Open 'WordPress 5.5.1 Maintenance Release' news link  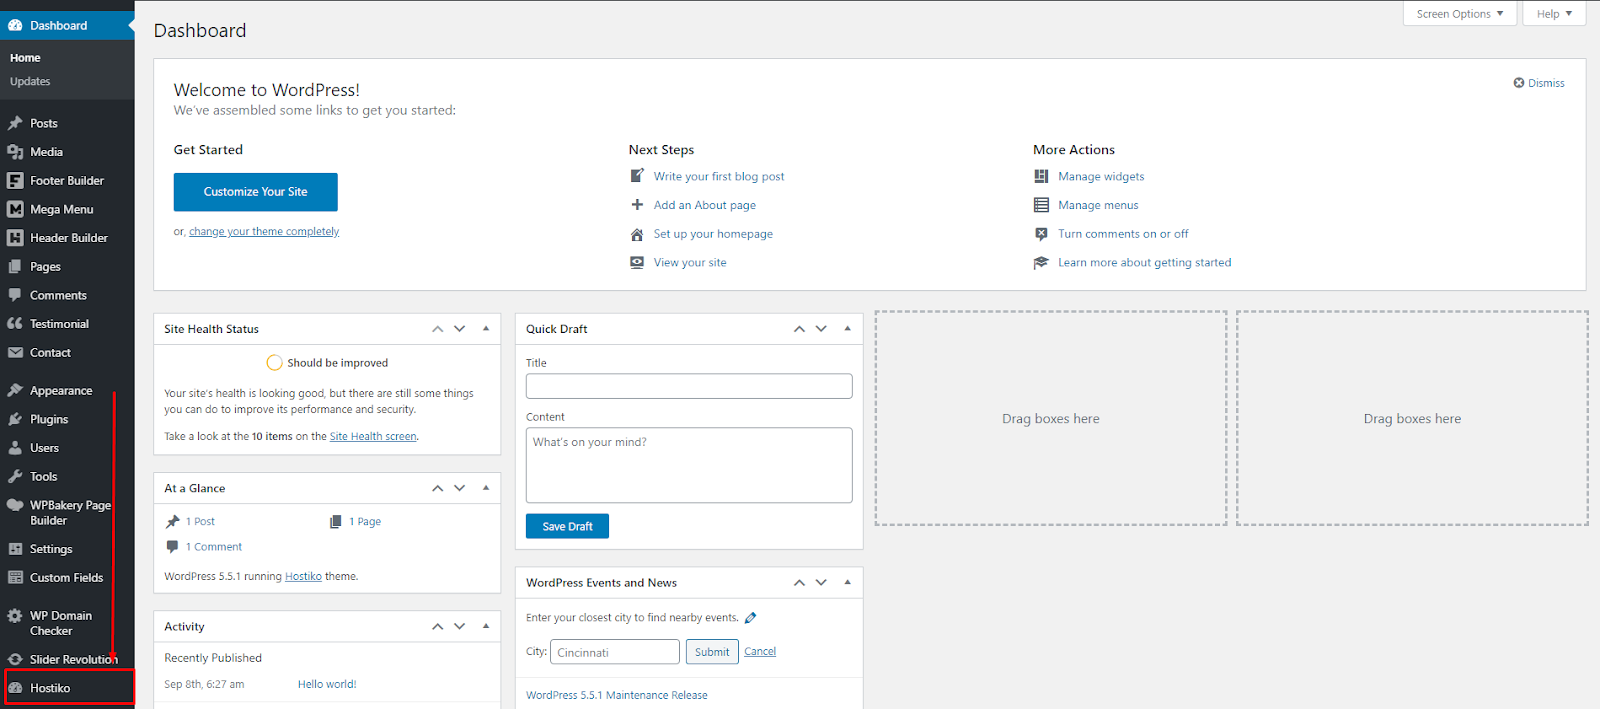[x=617, y=695]
